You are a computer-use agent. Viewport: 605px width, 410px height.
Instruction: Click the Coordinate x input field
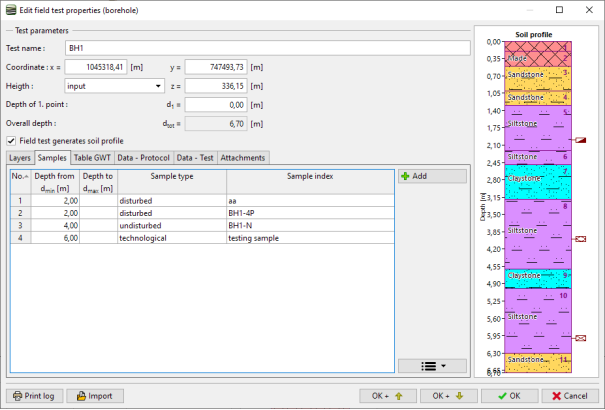(x=95, y=67)
